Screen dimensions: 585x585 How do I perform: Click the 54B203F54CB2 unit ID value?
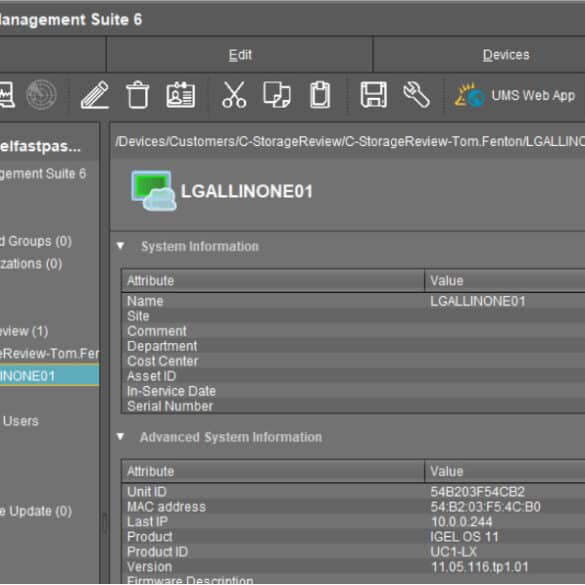click(478, 492)
